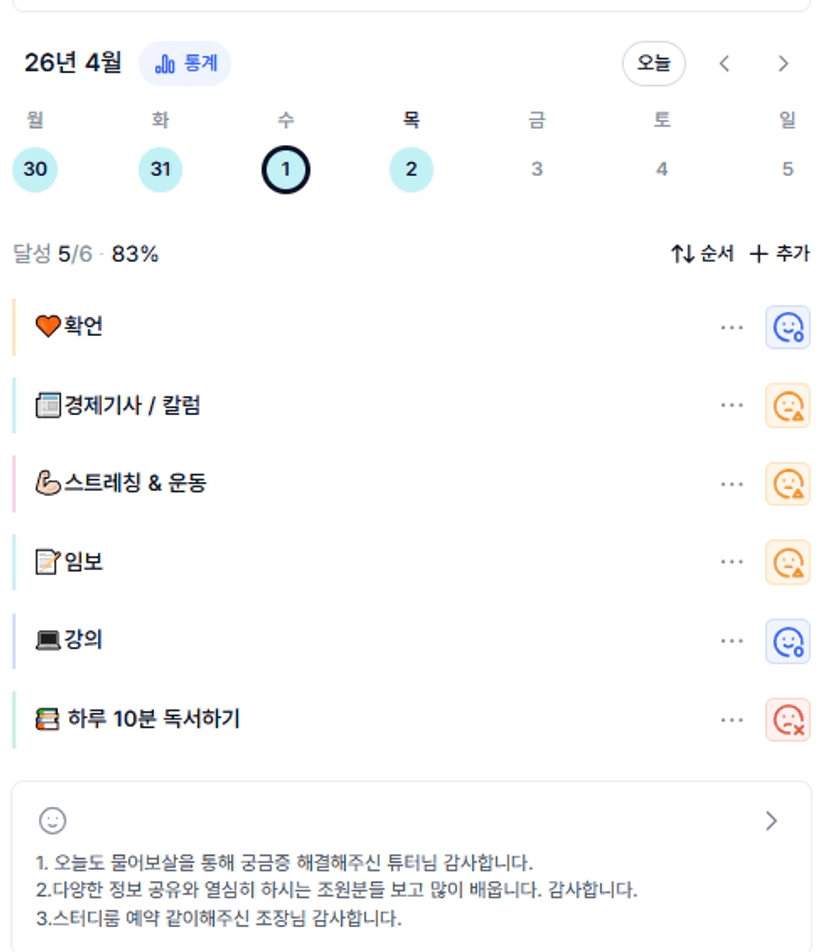Open more options for 임보
The image size is (827, 952).
(732, 562)
